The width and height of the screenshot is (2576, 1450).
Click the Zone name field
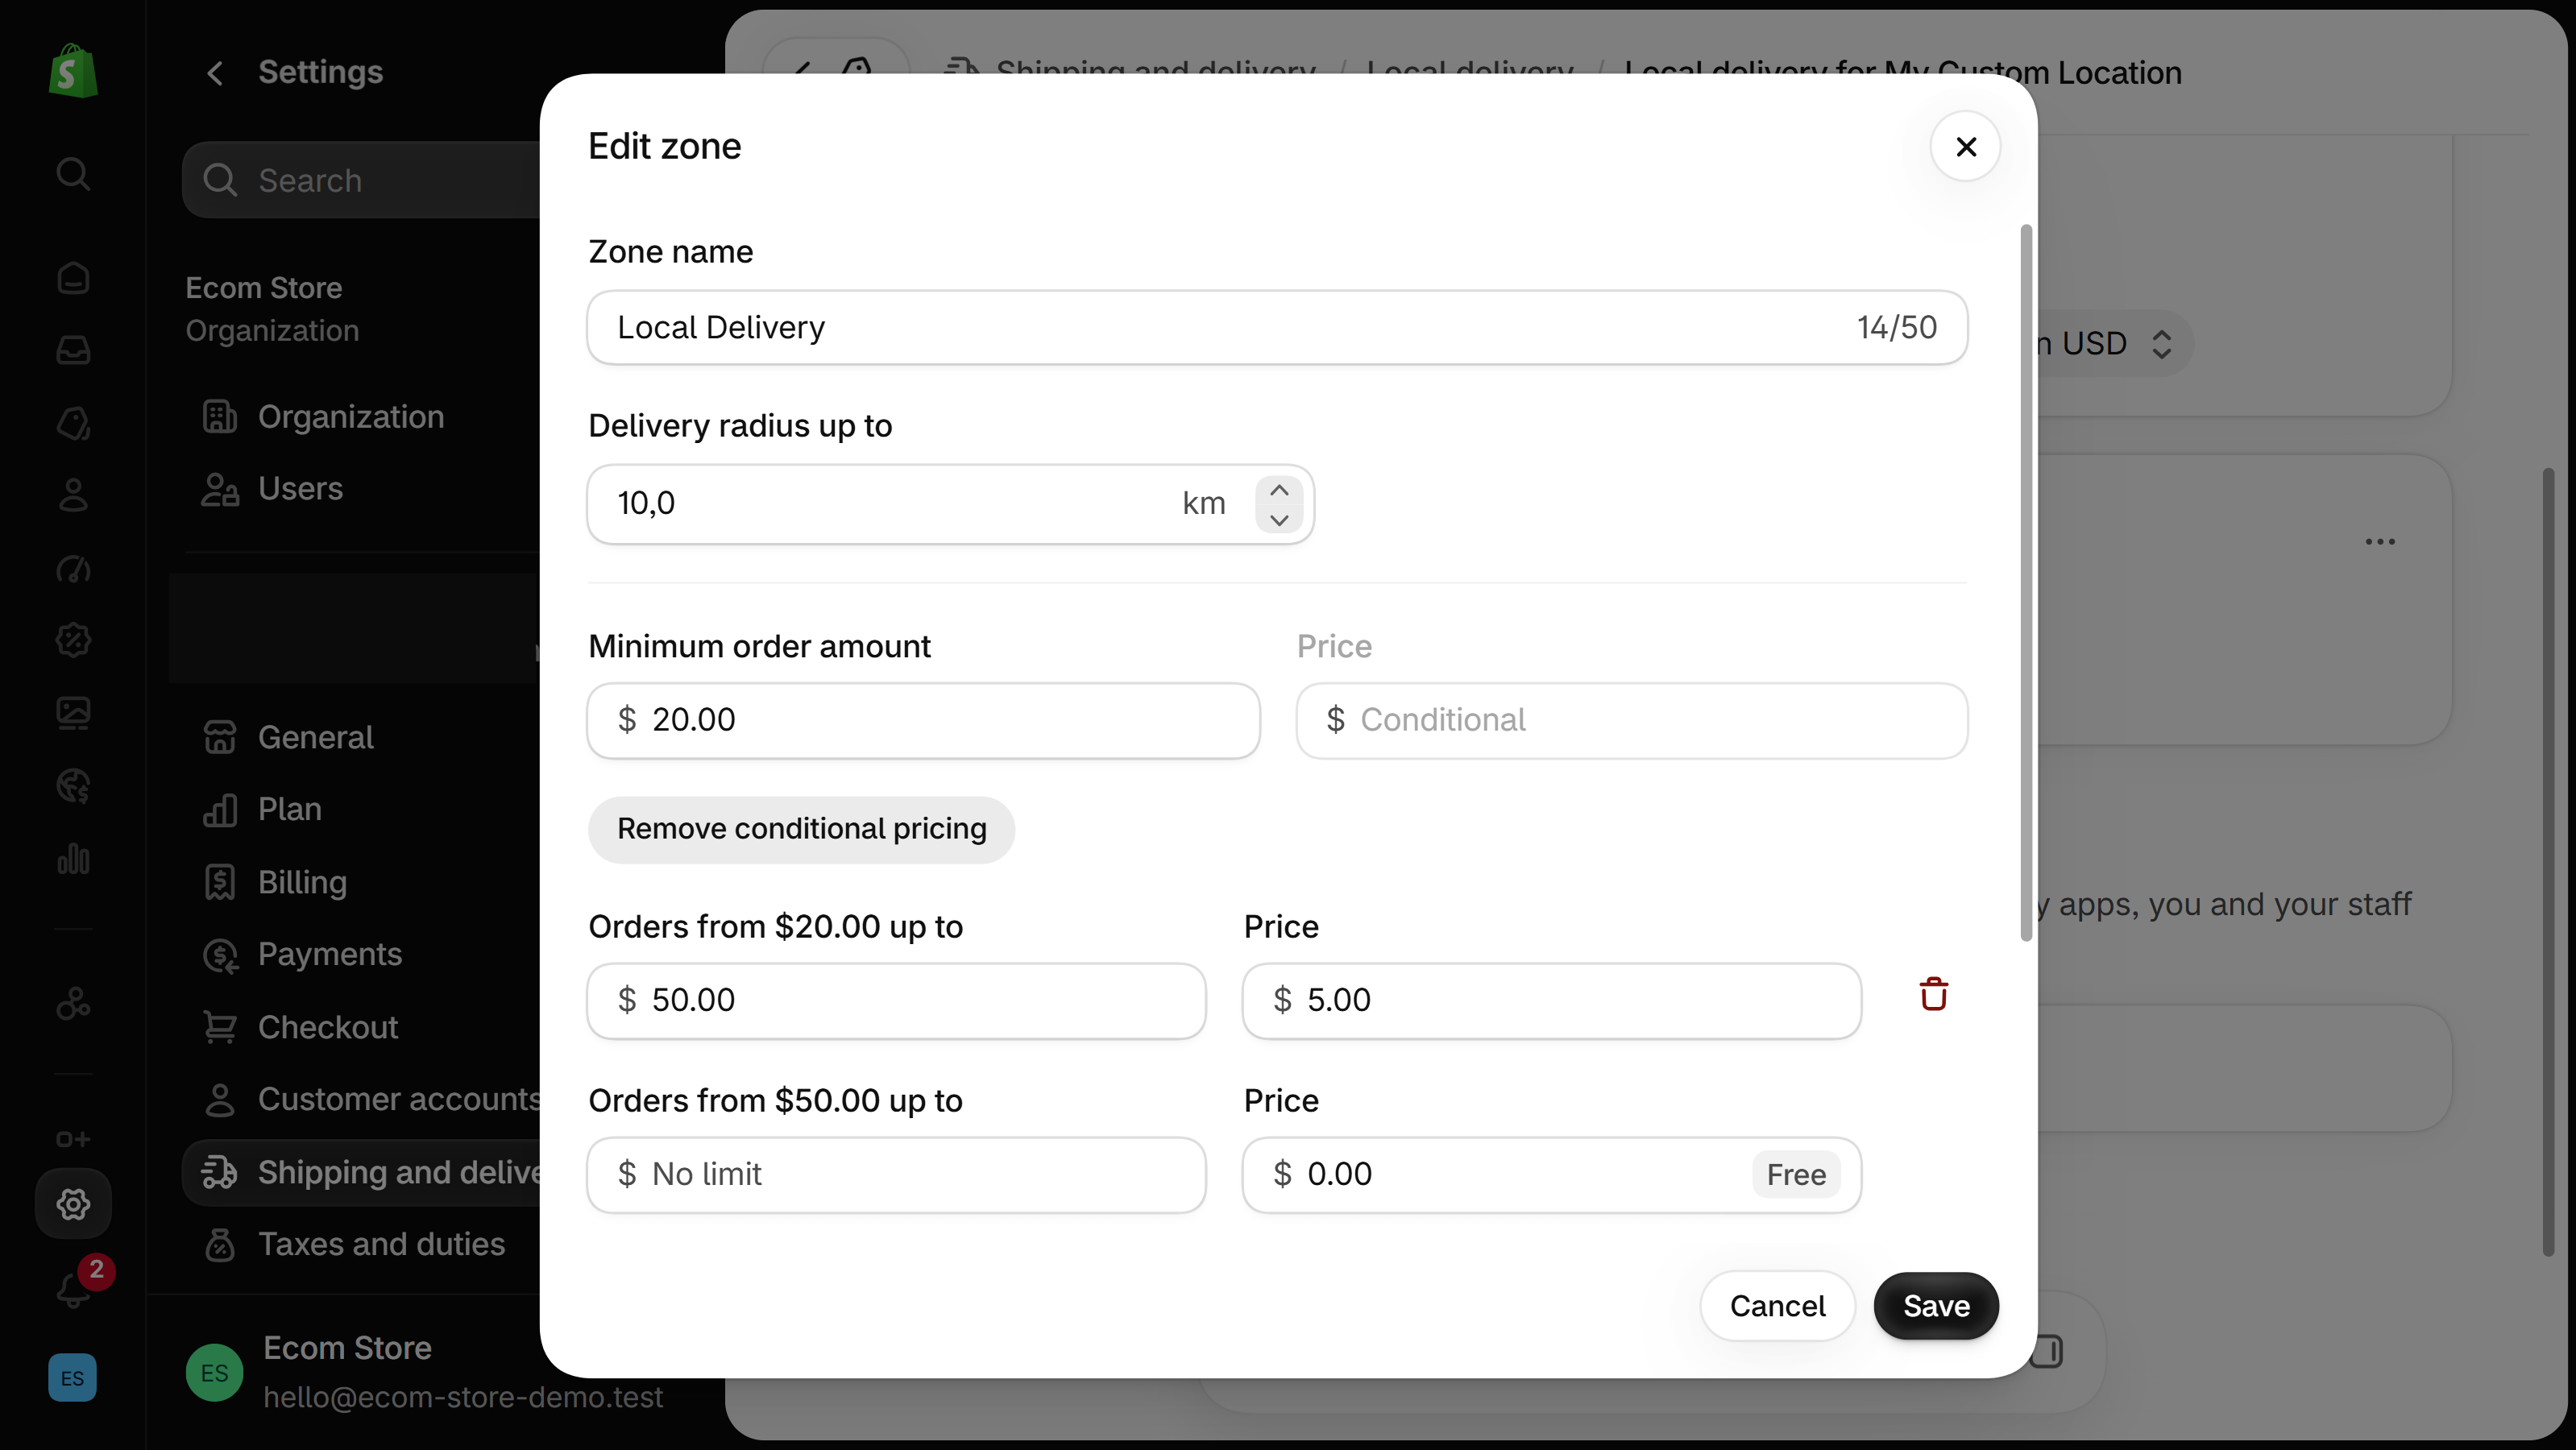(1277, 328)
